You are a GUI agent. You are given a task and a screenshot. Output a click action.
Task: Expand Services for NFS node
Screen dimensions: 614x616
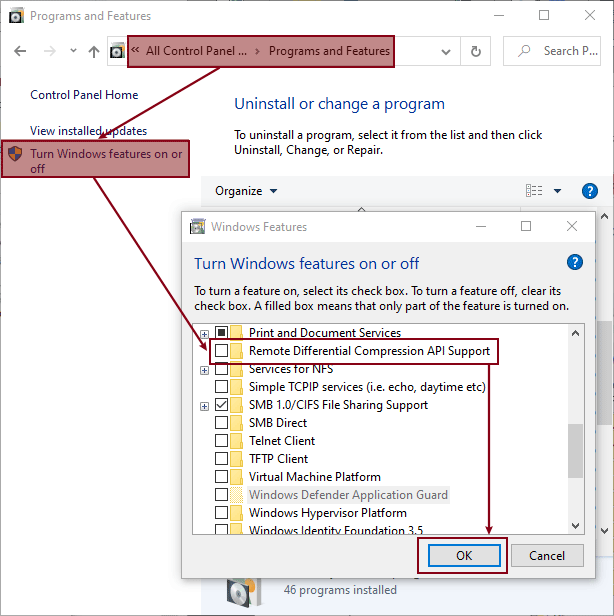[x=204, y=370]
